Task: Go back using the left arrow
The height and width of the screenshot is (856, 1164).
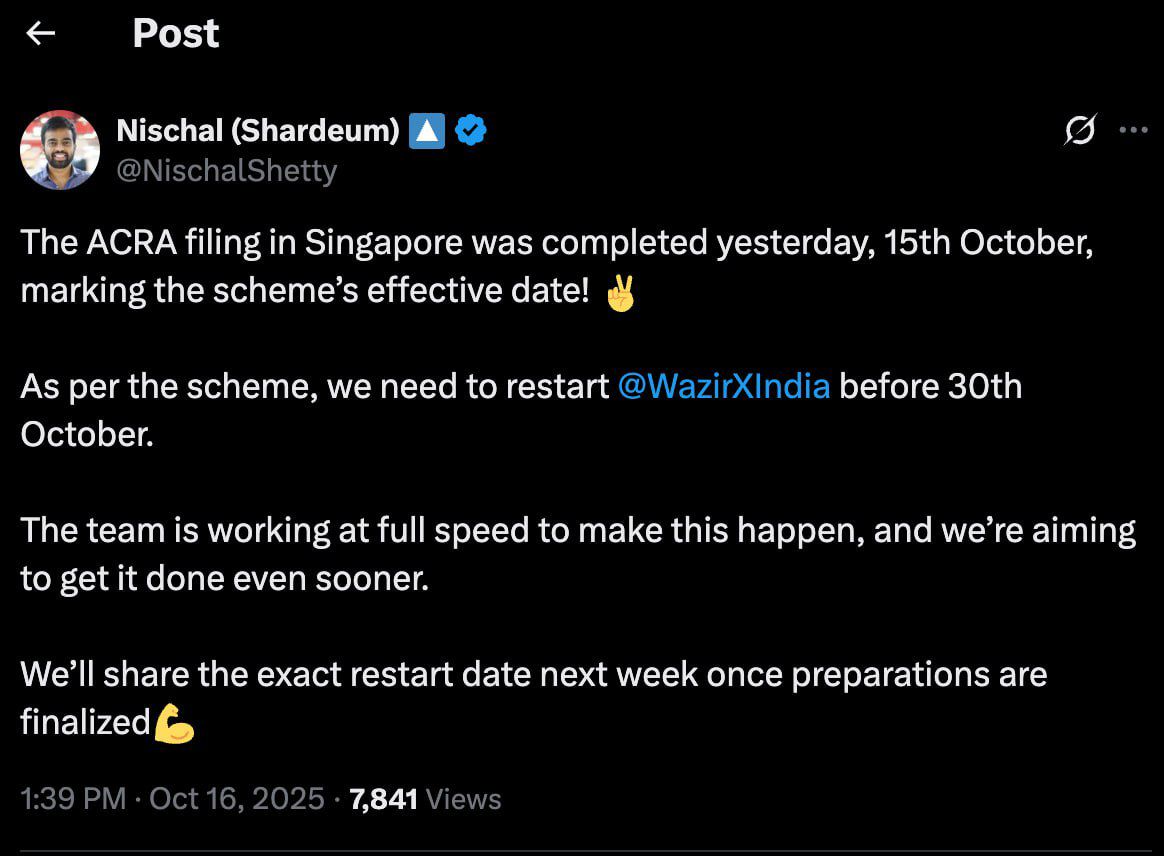Action: click(x=40, y=34)
